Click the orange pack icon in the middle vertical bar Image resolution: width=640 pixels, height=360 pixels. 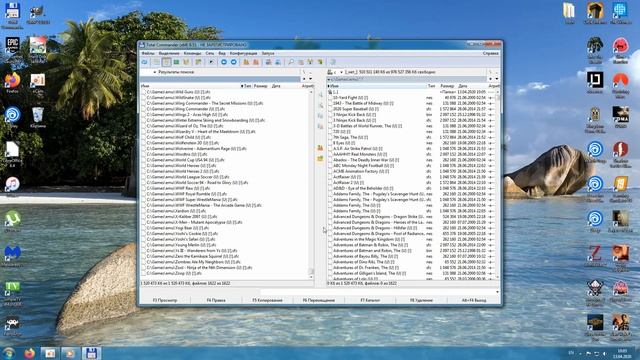coord(320,148)
